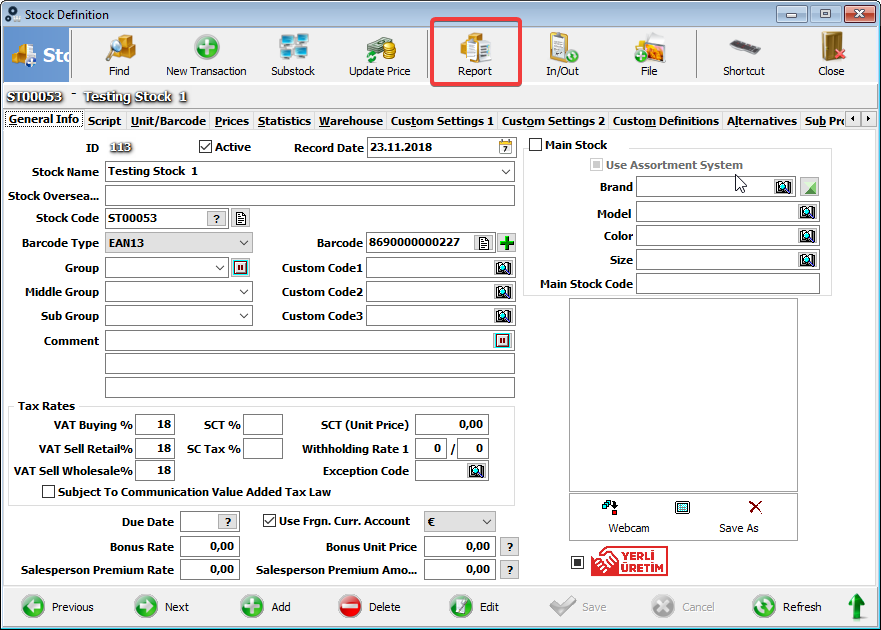Go to the Previous record
This screenshot has height=630, width=881.
58,607
